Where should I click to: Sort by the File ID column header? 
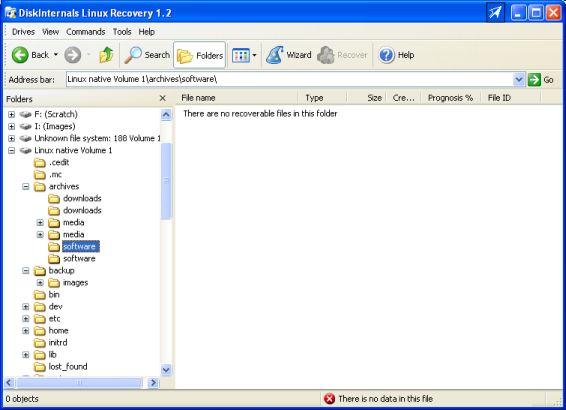point(511,98)
